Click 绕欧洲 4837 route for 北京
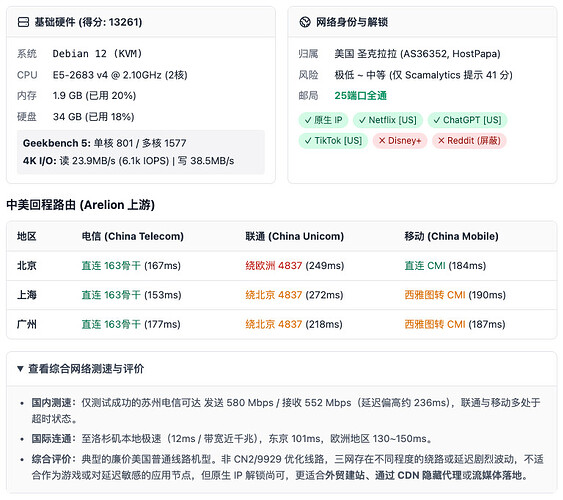 pos(274,266)
